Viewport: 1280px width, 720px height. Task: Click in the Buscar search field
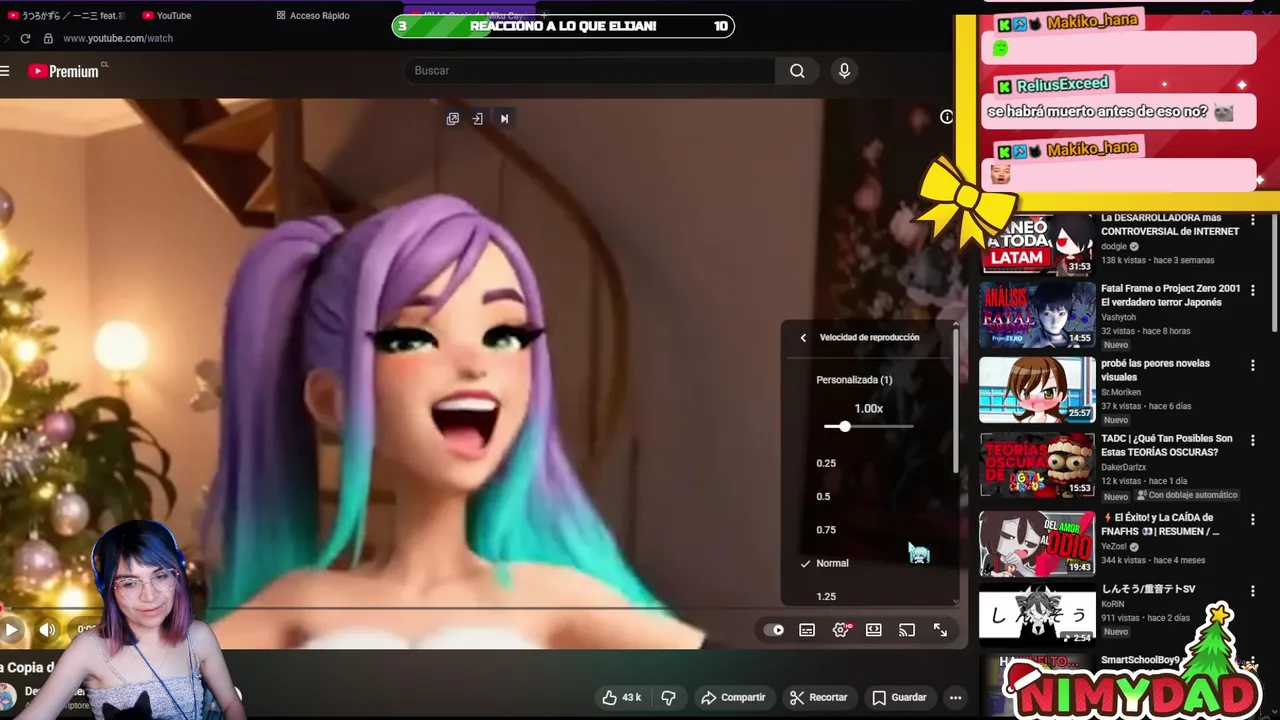point(590,71)
